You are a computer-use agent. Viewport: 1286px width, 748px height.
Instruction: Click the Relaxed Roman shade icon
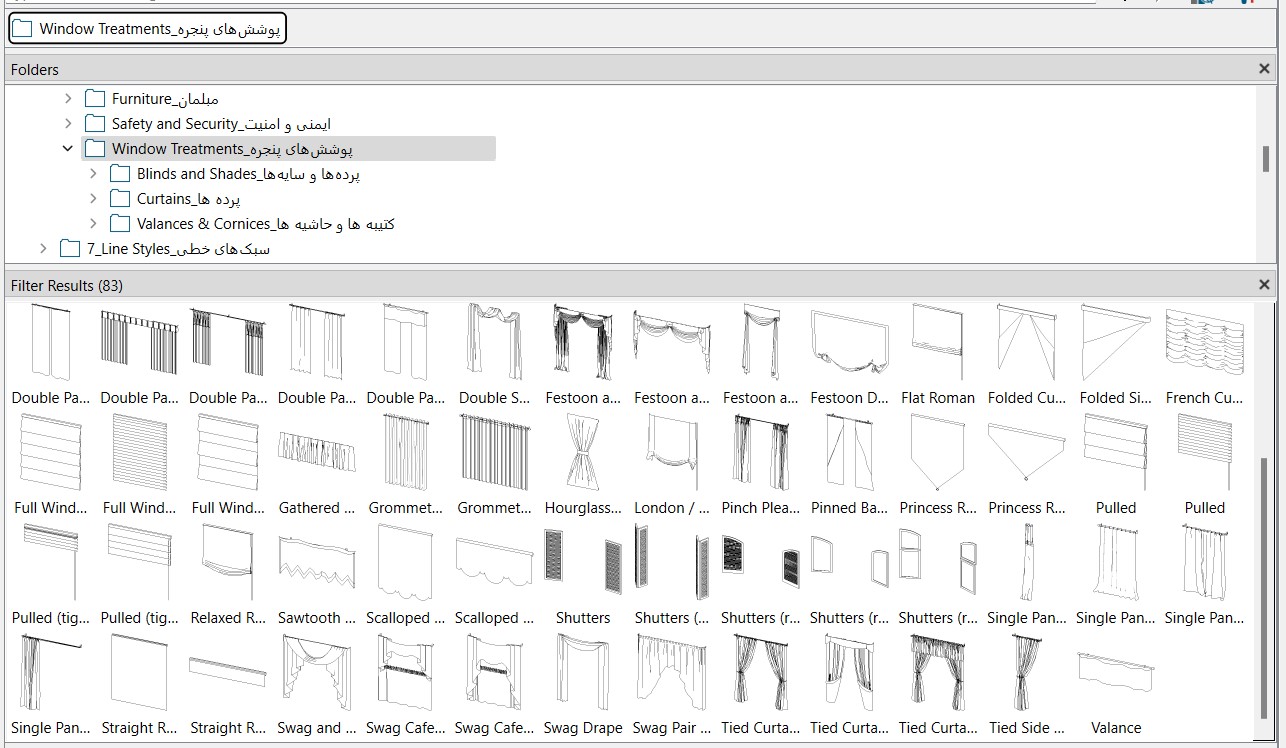[x=228, y=562]
